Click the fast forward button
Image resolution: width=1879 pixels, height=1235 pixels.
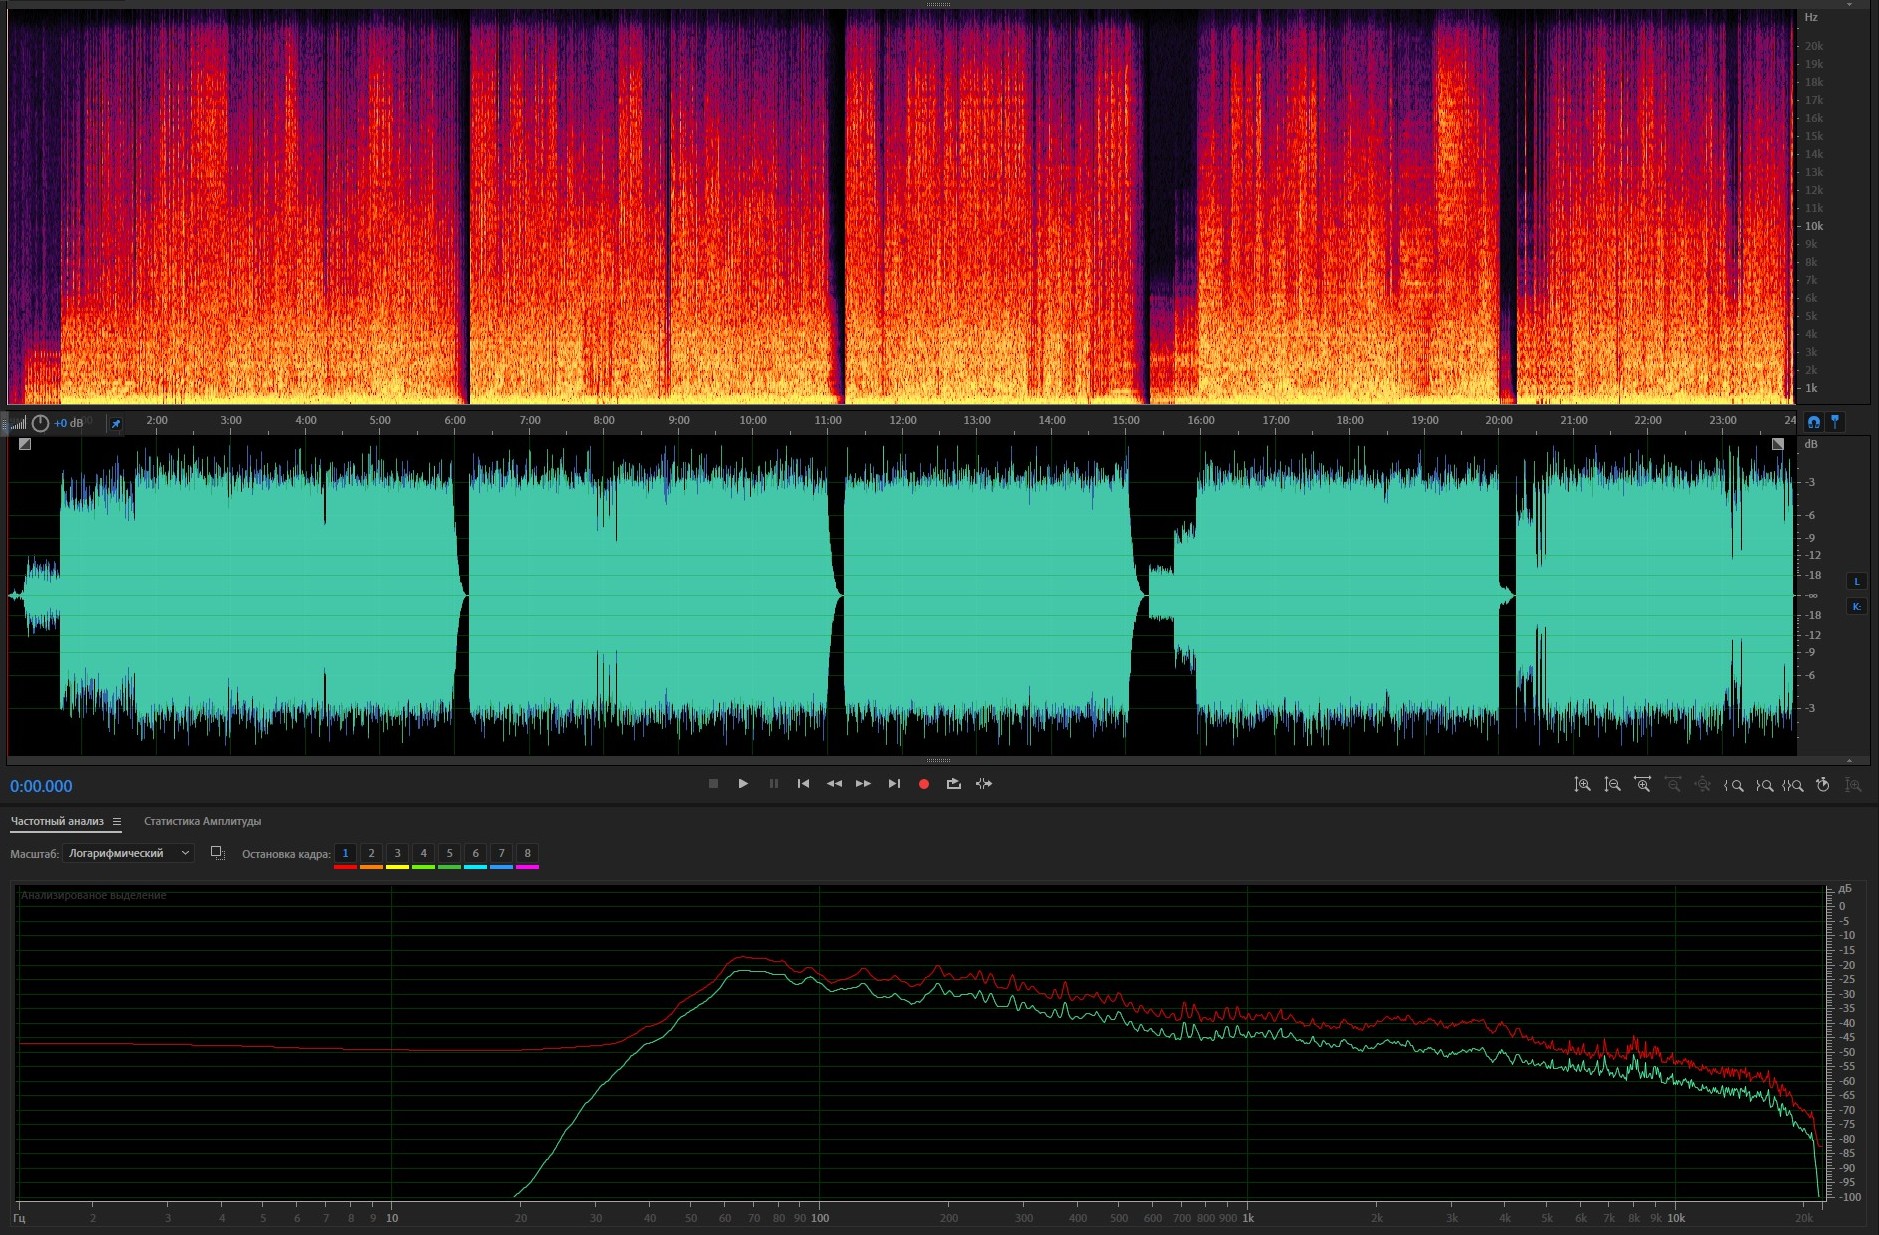point(863,784)
